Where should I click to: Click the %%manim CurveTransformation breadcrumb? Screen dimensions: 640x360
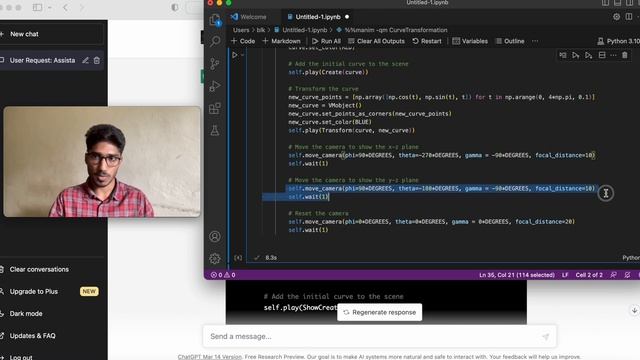(392, 30)
